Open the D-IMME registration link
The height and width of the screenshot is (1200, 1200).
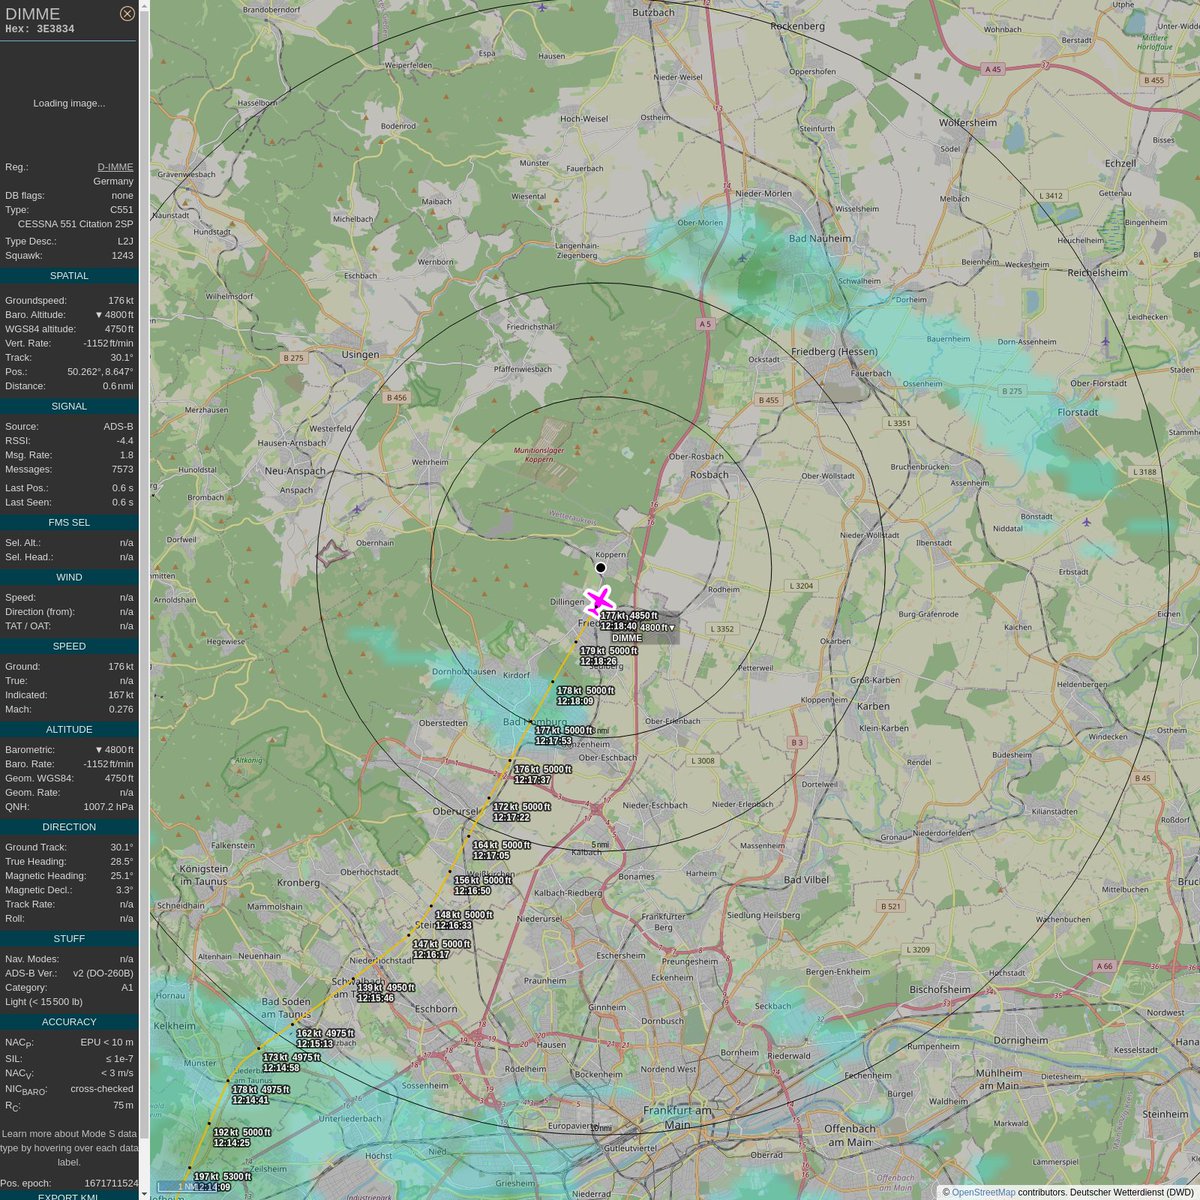114,166
